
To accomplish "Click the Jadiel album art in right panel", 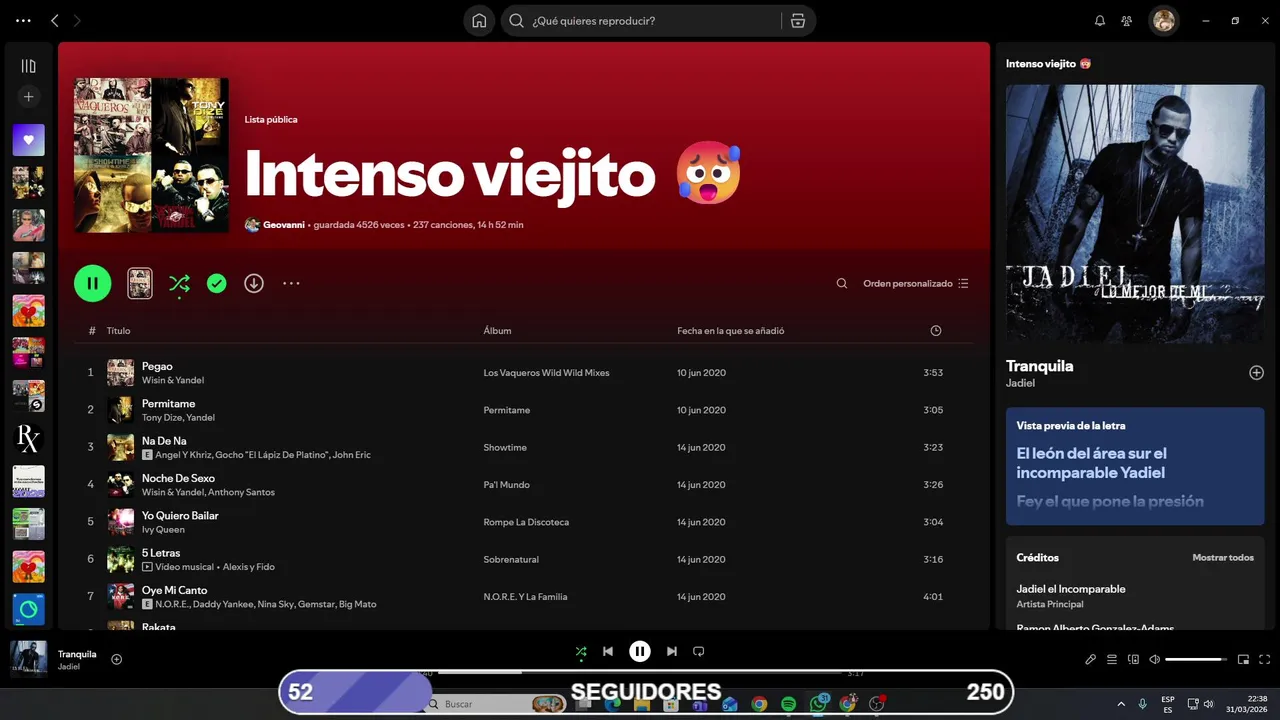I will (1135, 214).
